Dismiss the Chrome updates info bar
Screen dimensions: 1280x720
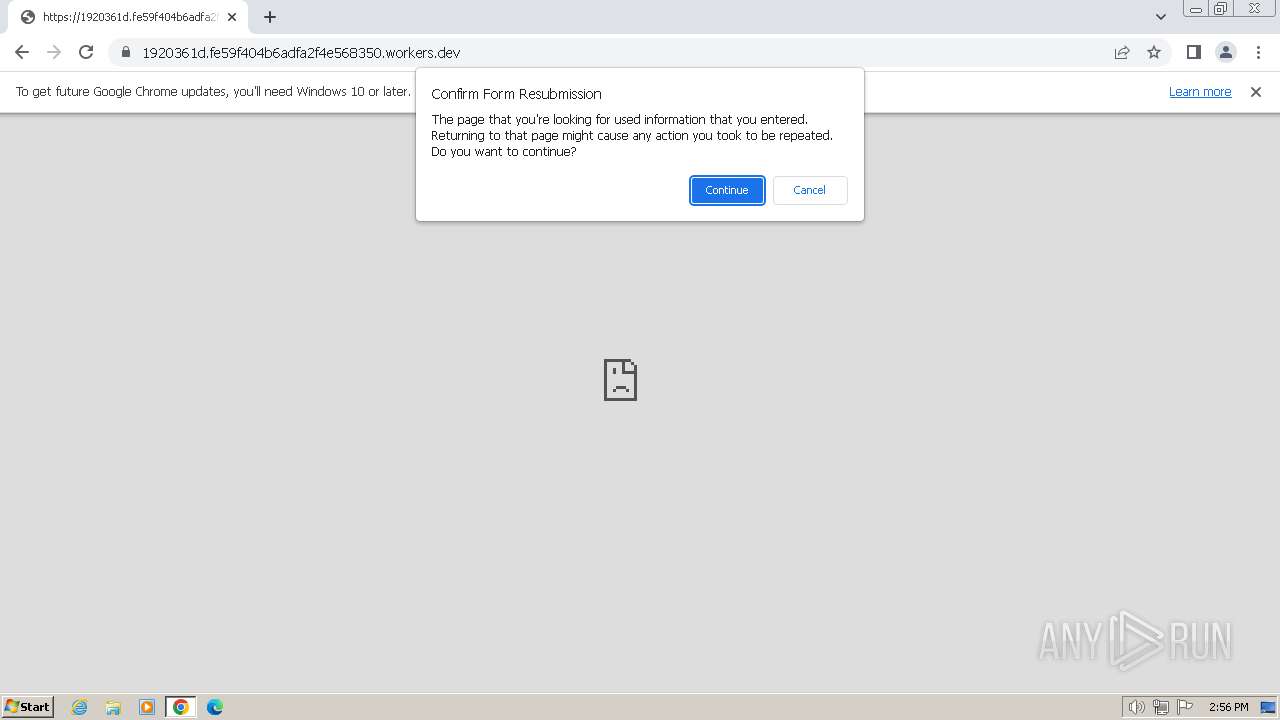coord(1256,91)
